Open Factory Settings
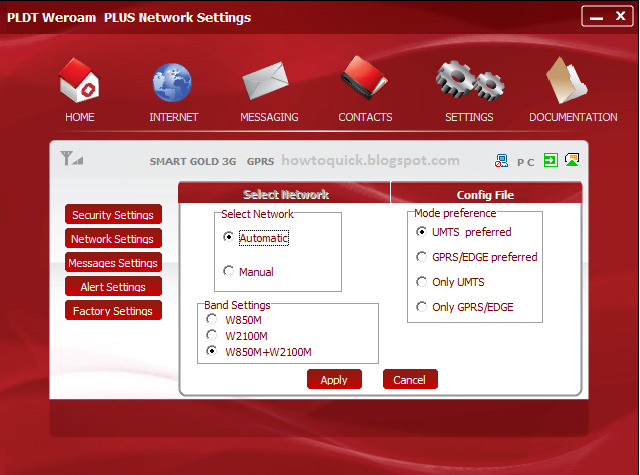This screenshot has width=640, height=475. pos(113,311)
